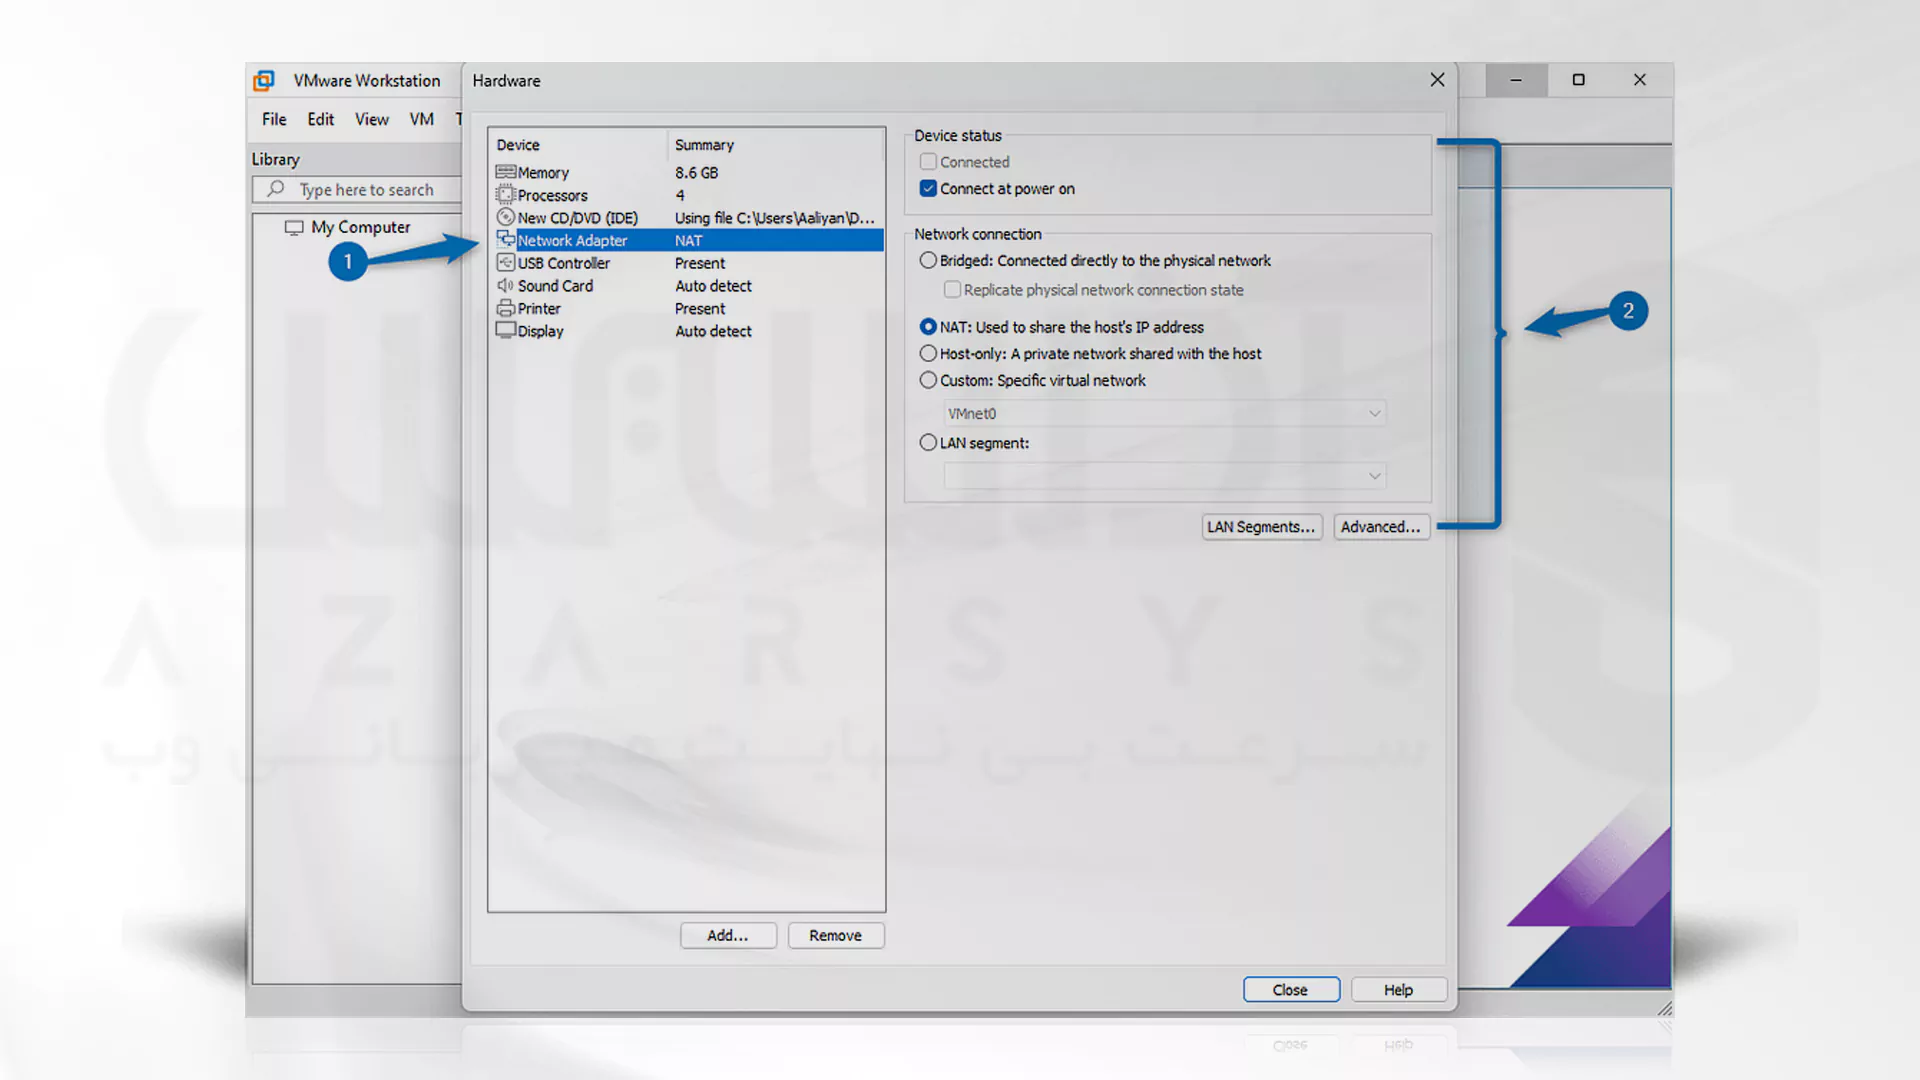
Task: Click the 8.6 GB summary value
Action: click(696, 173)
